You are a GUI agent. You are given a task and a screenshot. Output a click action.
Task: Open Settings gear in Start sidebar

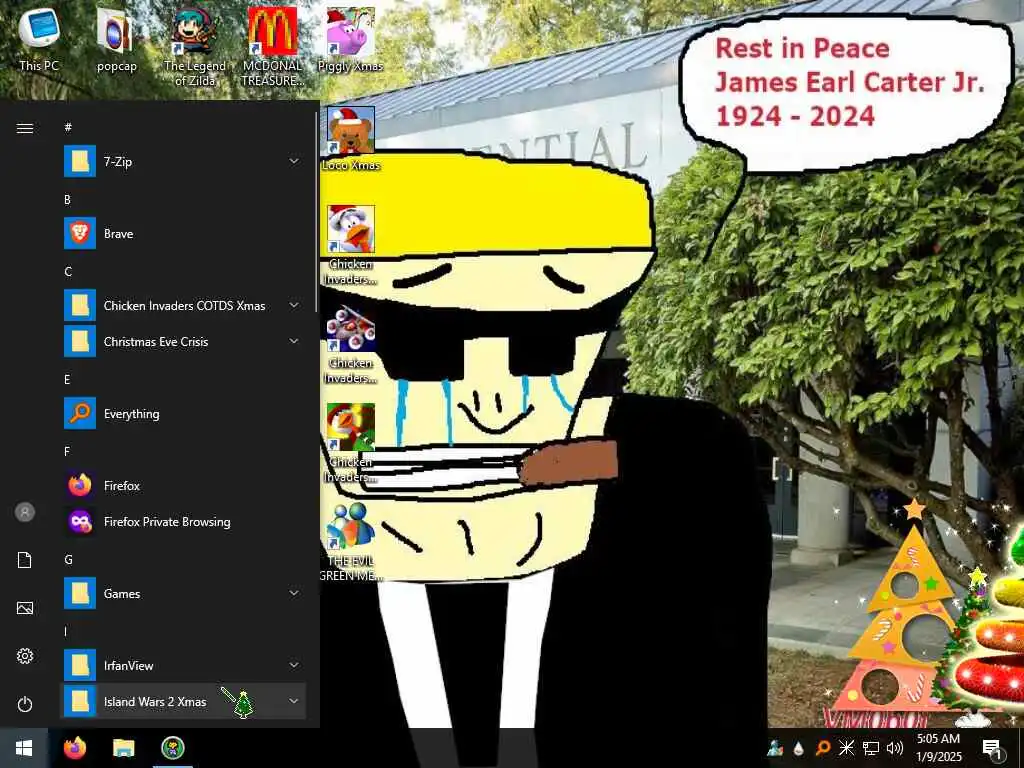click(25, 656)
